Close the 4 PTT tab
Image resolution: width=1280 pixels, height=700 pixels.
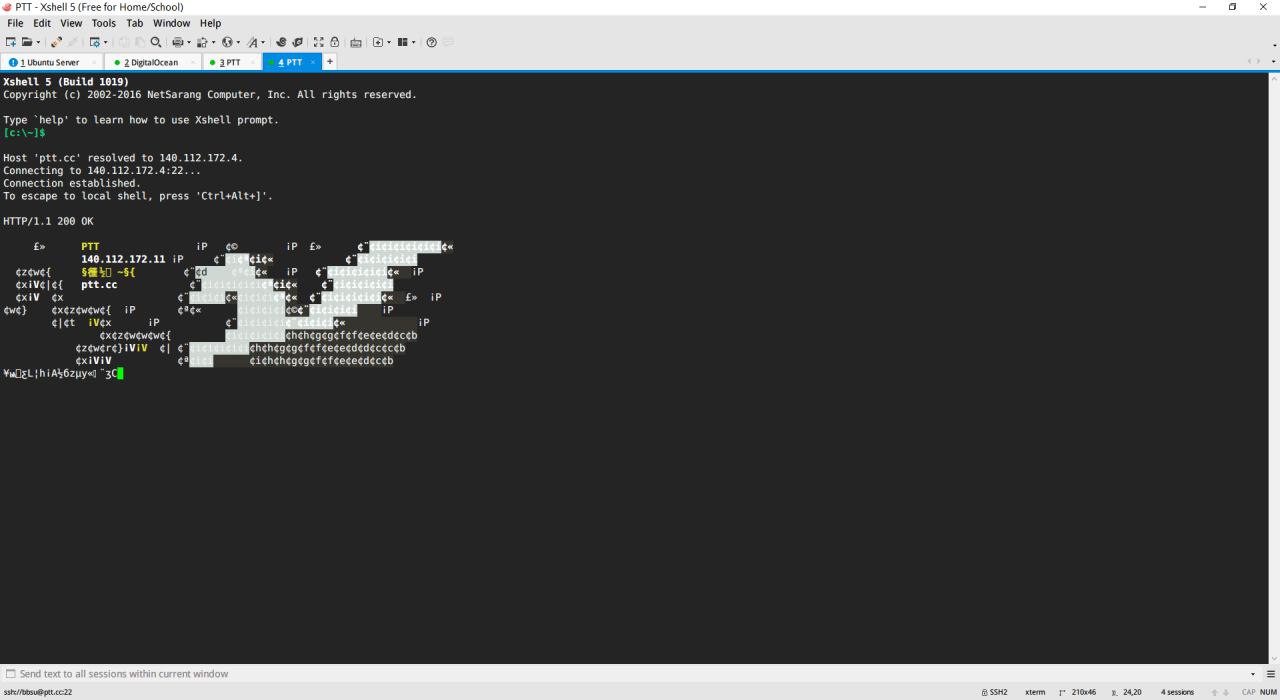pos(313,62)
